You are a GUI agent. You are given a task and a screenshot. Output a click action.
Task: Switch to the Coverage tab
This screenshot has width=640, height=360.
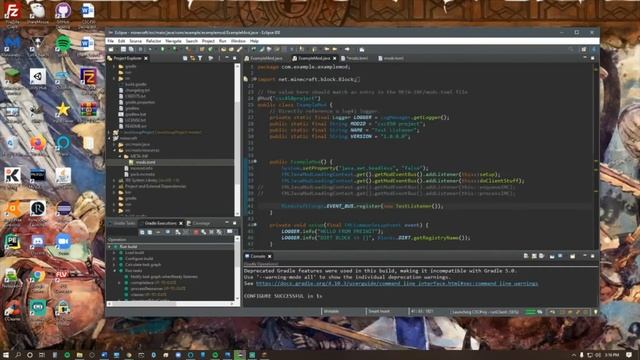[199, 223]
